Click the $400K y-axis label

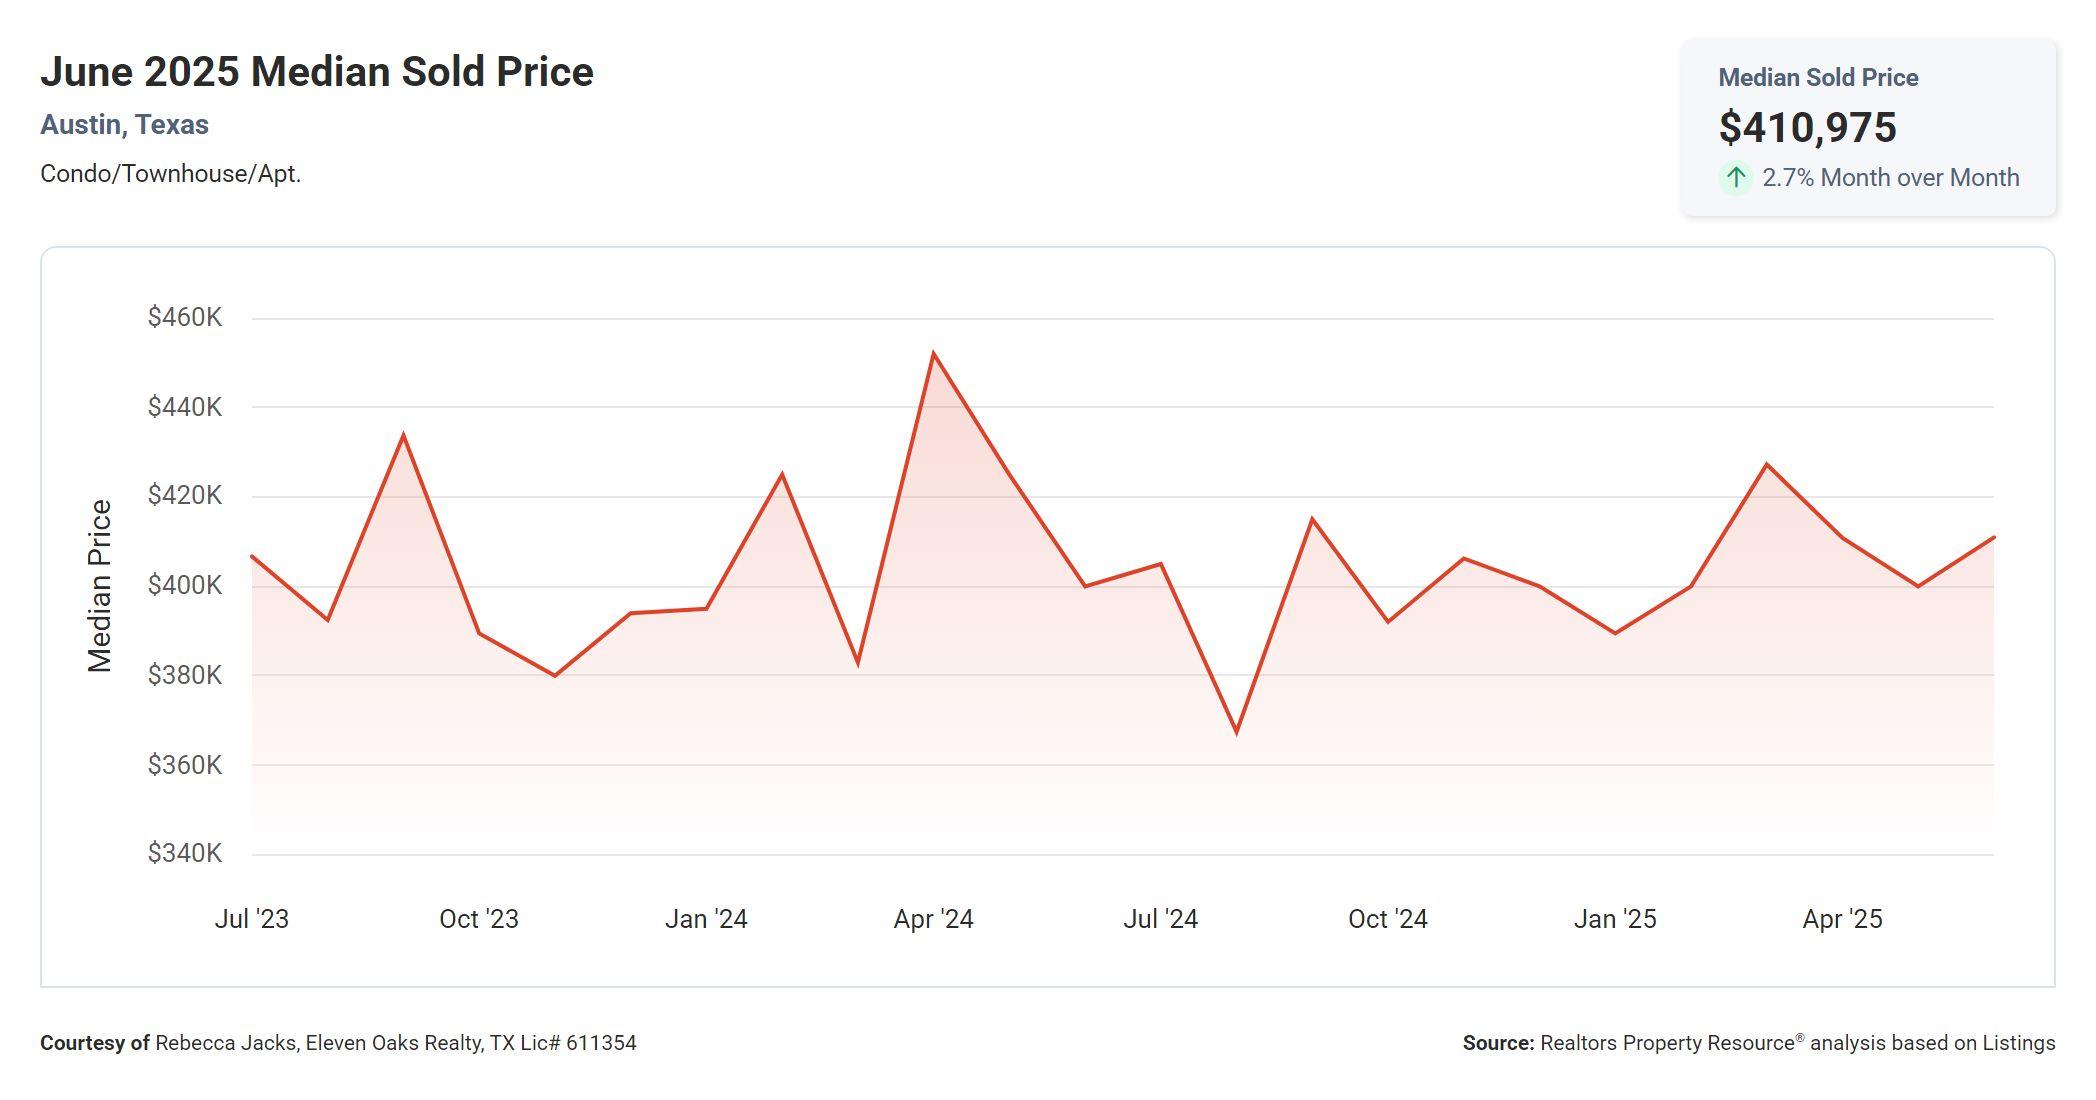(185, 585)
